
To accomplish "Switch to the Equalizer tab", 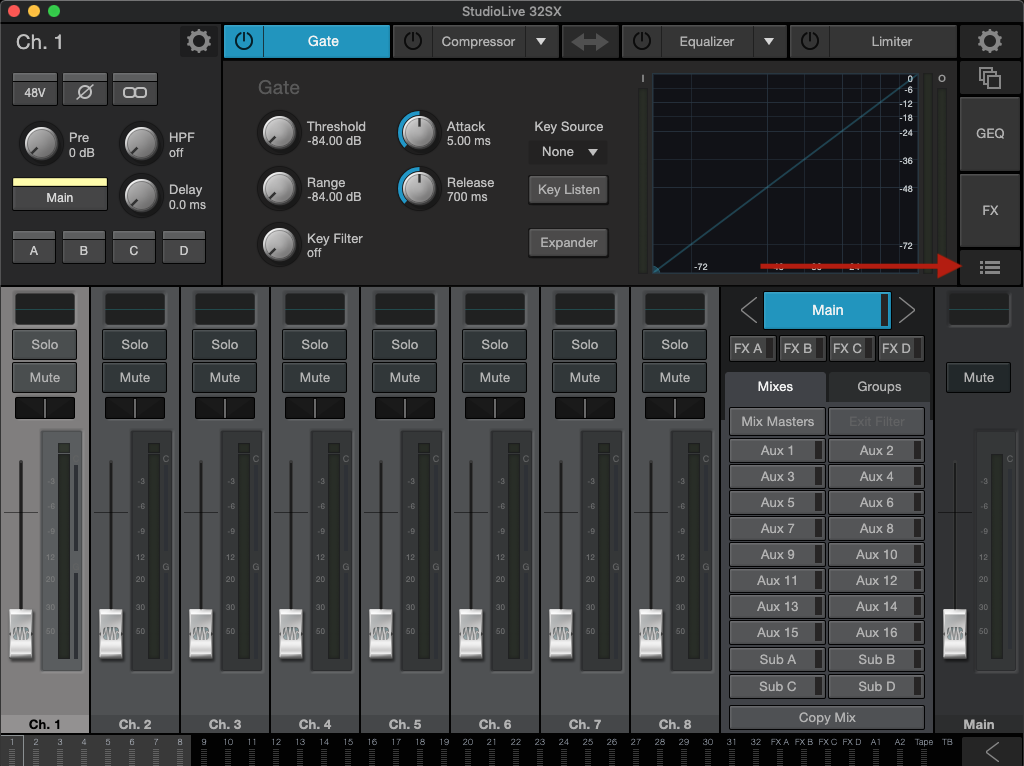I will tap(707, 41).
